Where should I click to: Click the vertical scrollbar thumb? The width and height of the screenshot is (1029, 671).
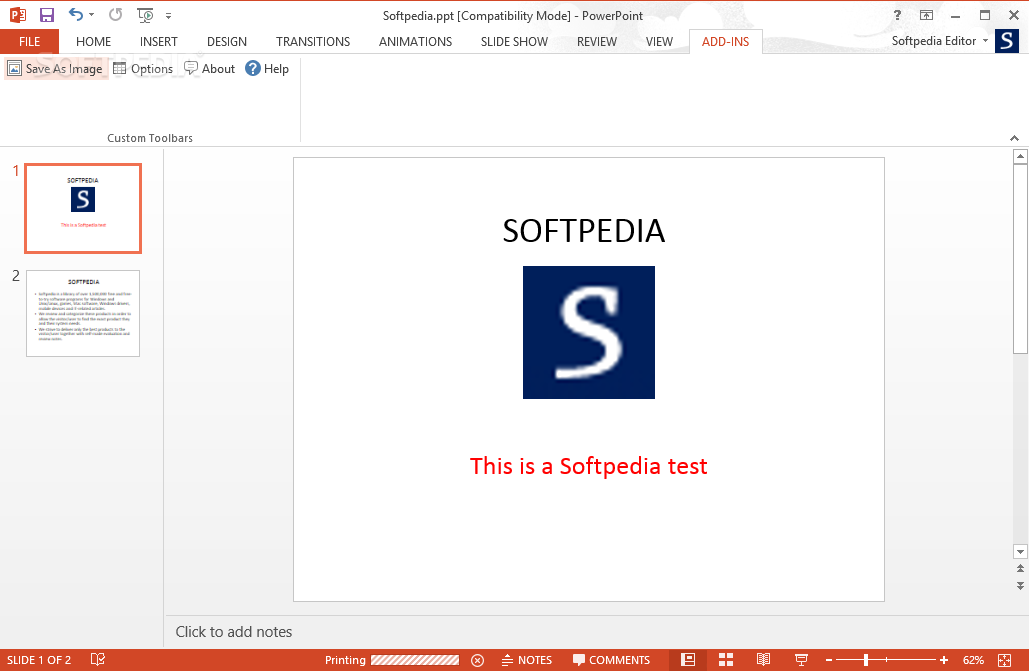1020,259
